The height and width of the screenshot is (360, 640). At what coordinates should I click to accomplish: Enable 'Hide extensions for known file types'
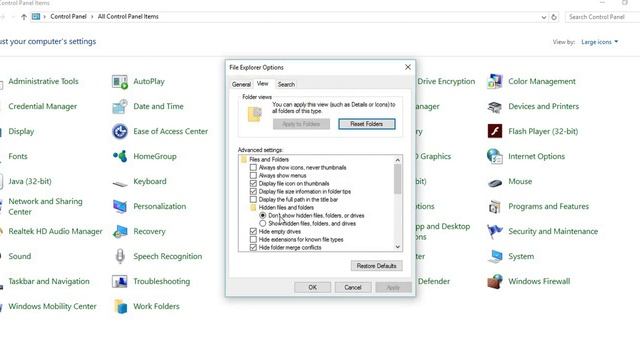tap(253, 240)
